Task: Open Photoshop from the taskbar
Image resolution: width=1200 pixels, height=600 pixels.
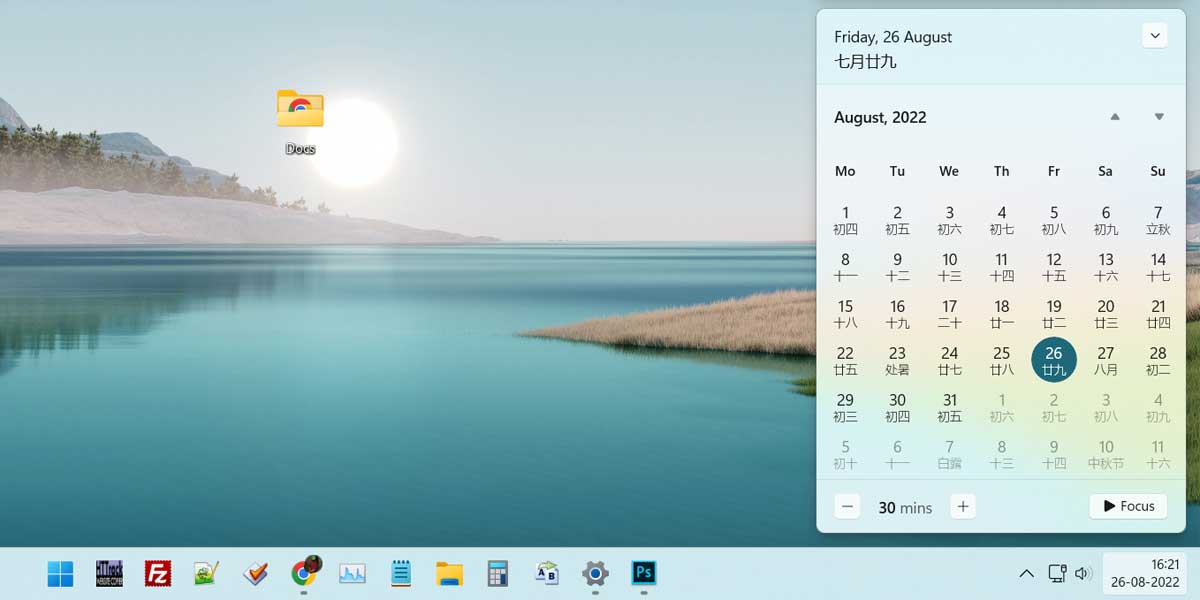Action: click(x=644, y=572)
